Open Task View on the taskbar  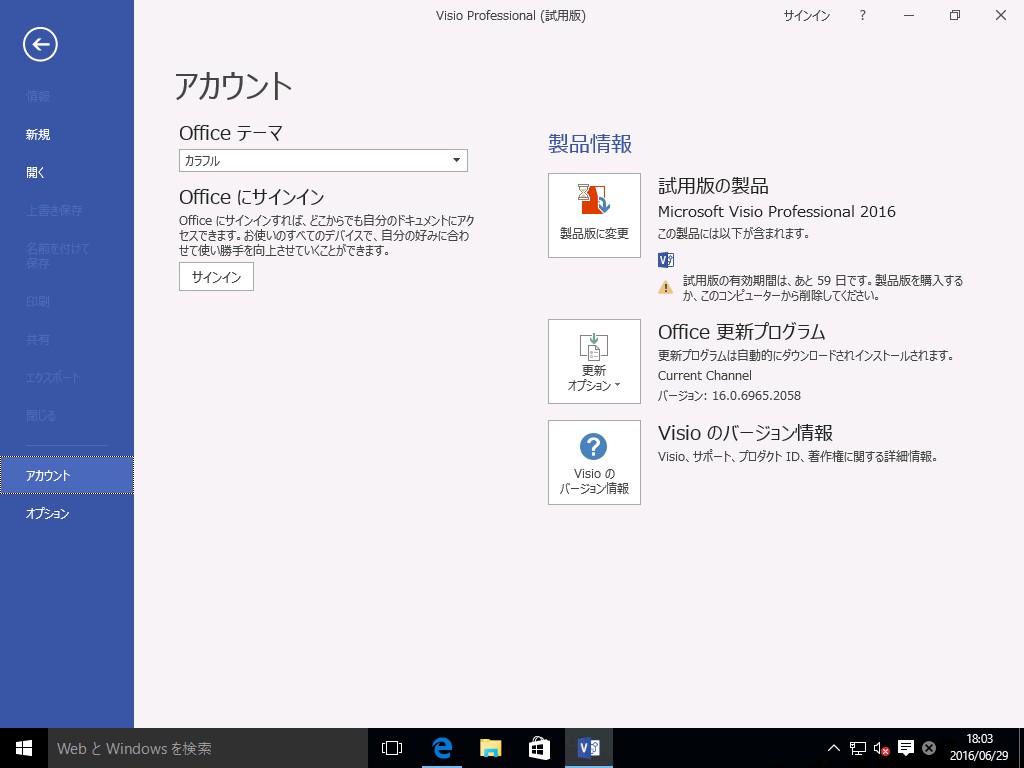tap(392, 748)
